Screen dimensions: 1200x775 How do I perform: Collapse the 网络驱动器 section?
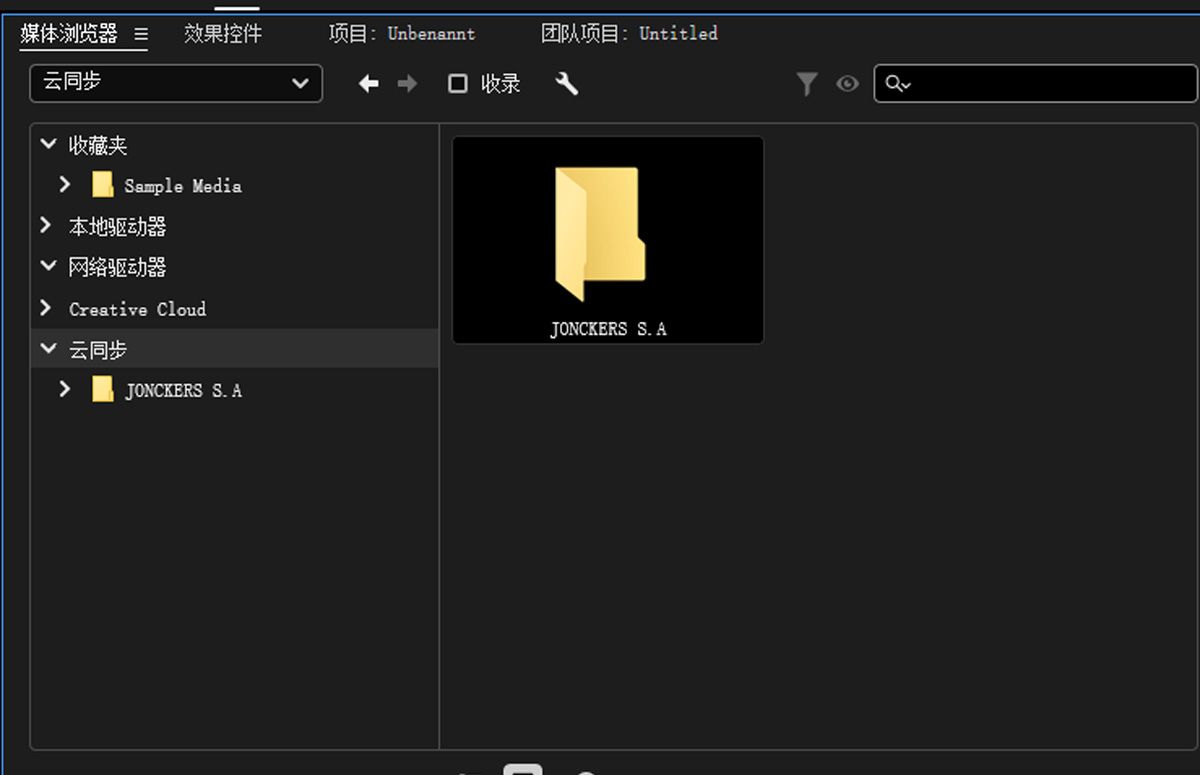pyautogui.click(x=47, y=266)
